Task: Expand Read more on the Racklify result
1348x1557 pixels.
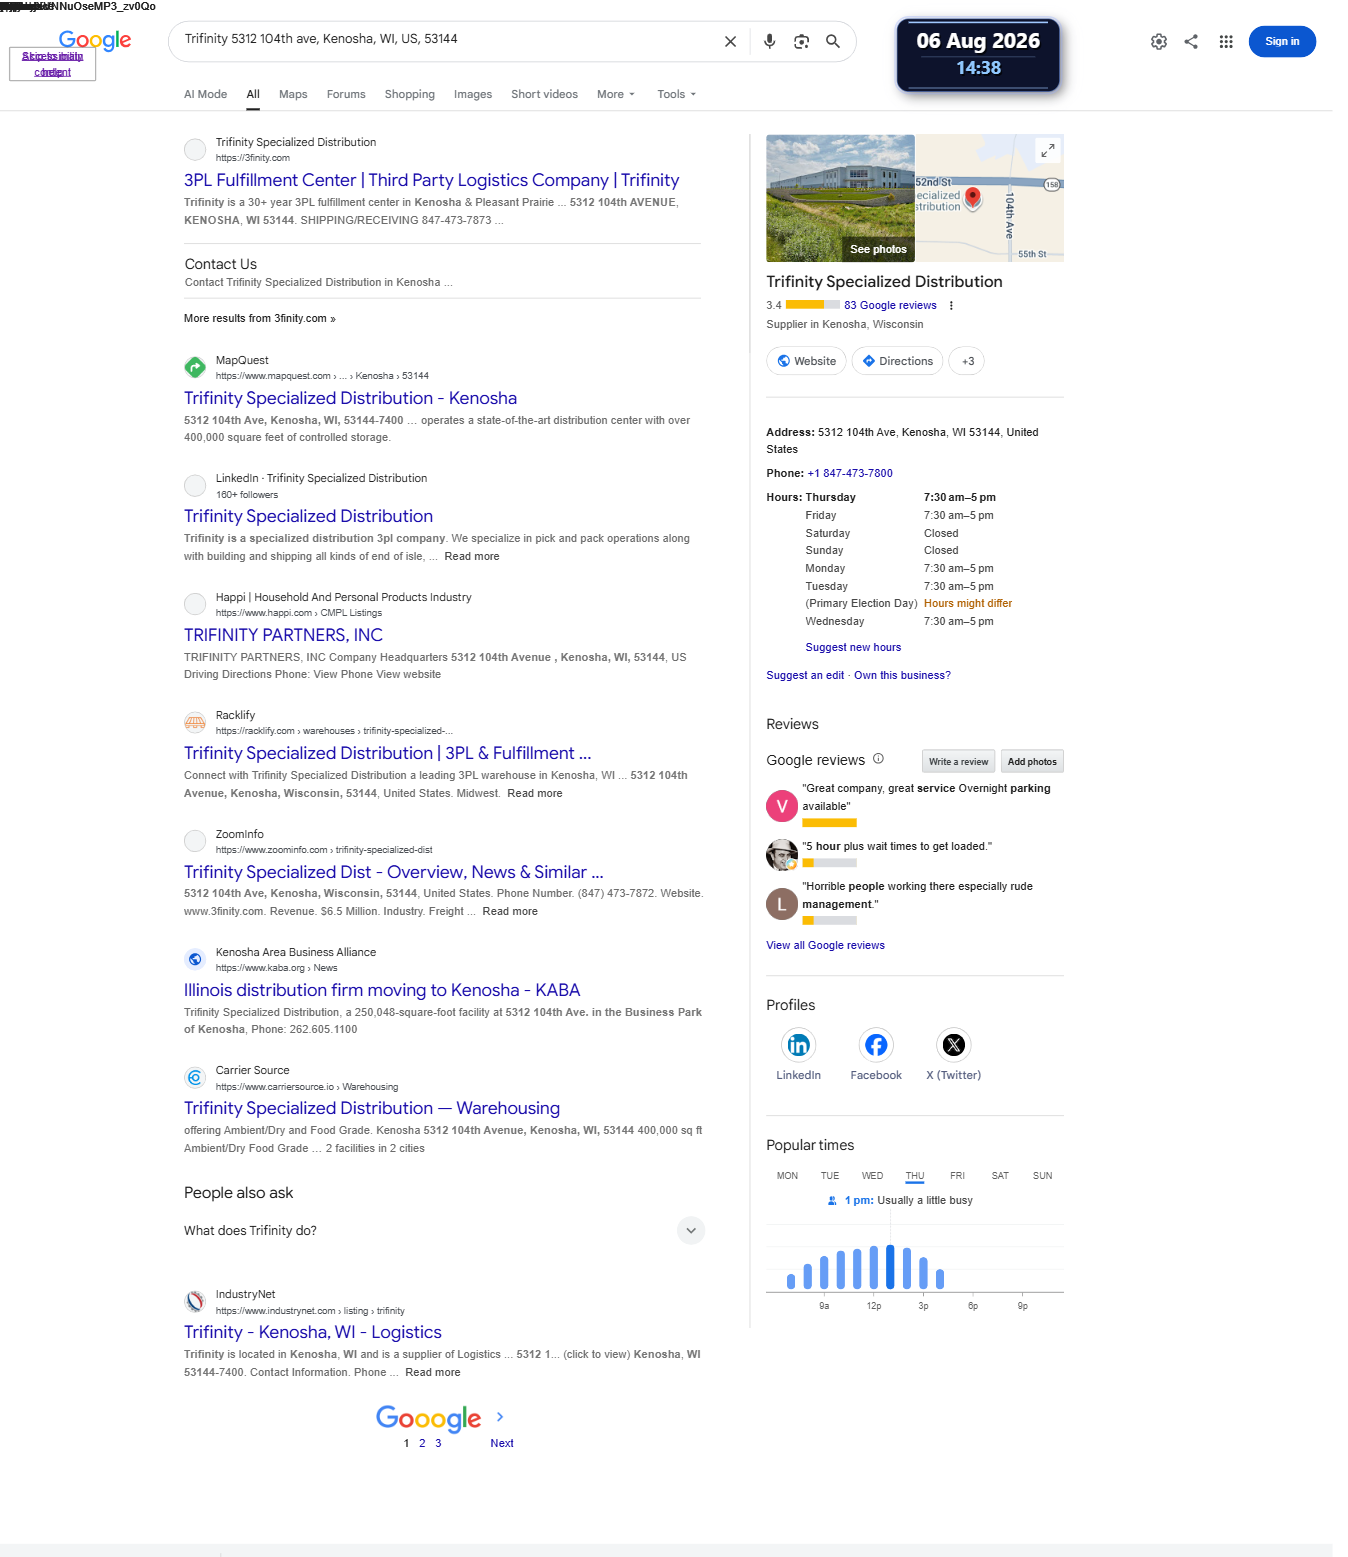Action: point(535,794)
